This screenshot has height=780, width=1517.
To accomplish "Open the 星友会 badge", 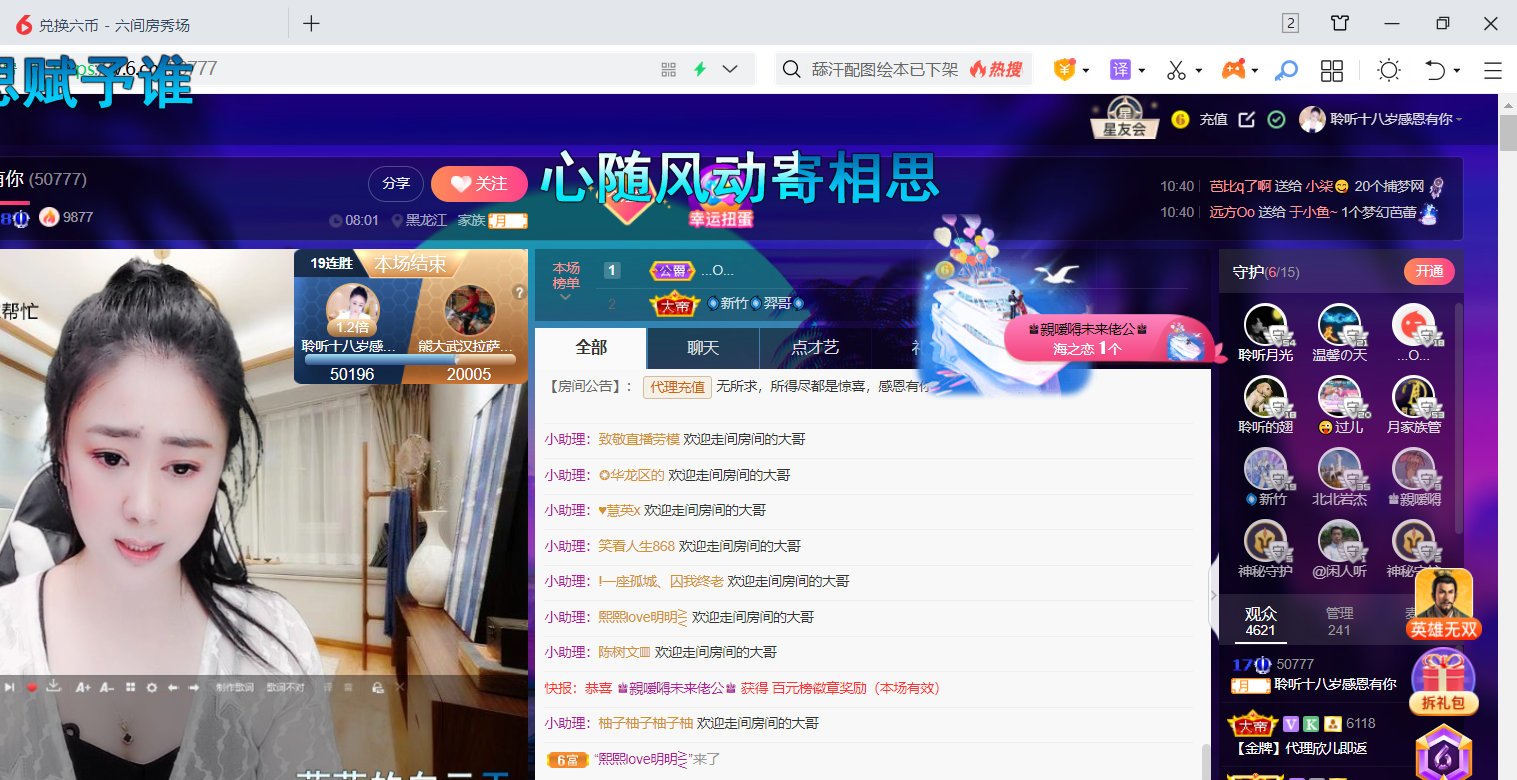I will coord(1125,118).
